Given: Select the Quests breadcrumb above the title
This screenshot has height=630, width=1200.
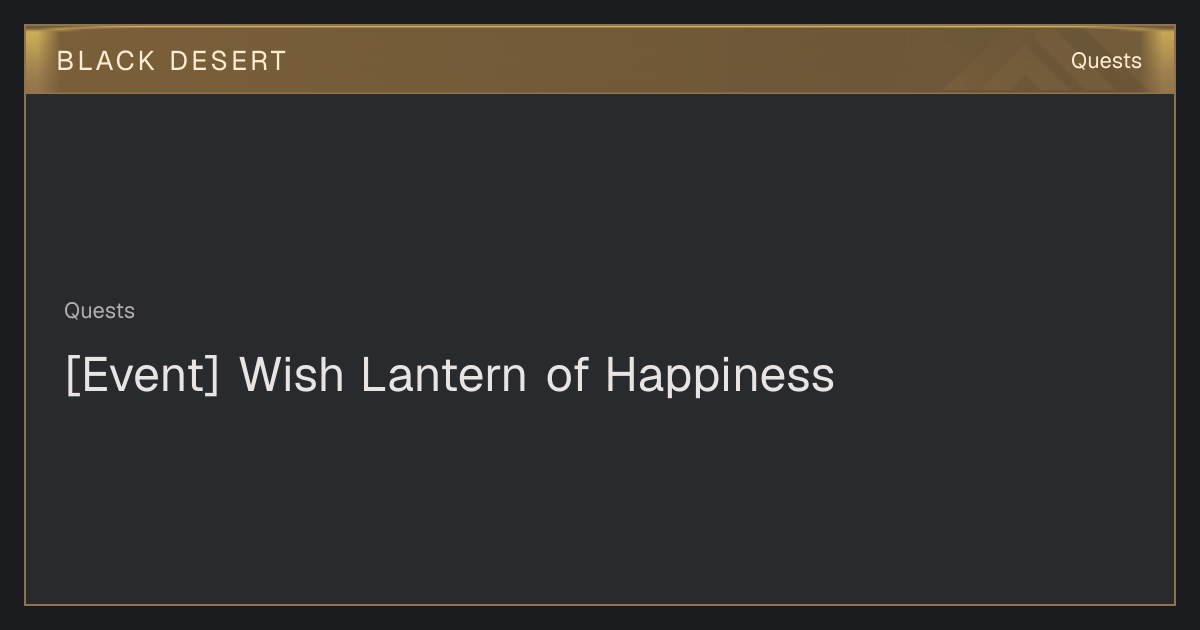Looking at the screenshot, I should pos(99,311).
